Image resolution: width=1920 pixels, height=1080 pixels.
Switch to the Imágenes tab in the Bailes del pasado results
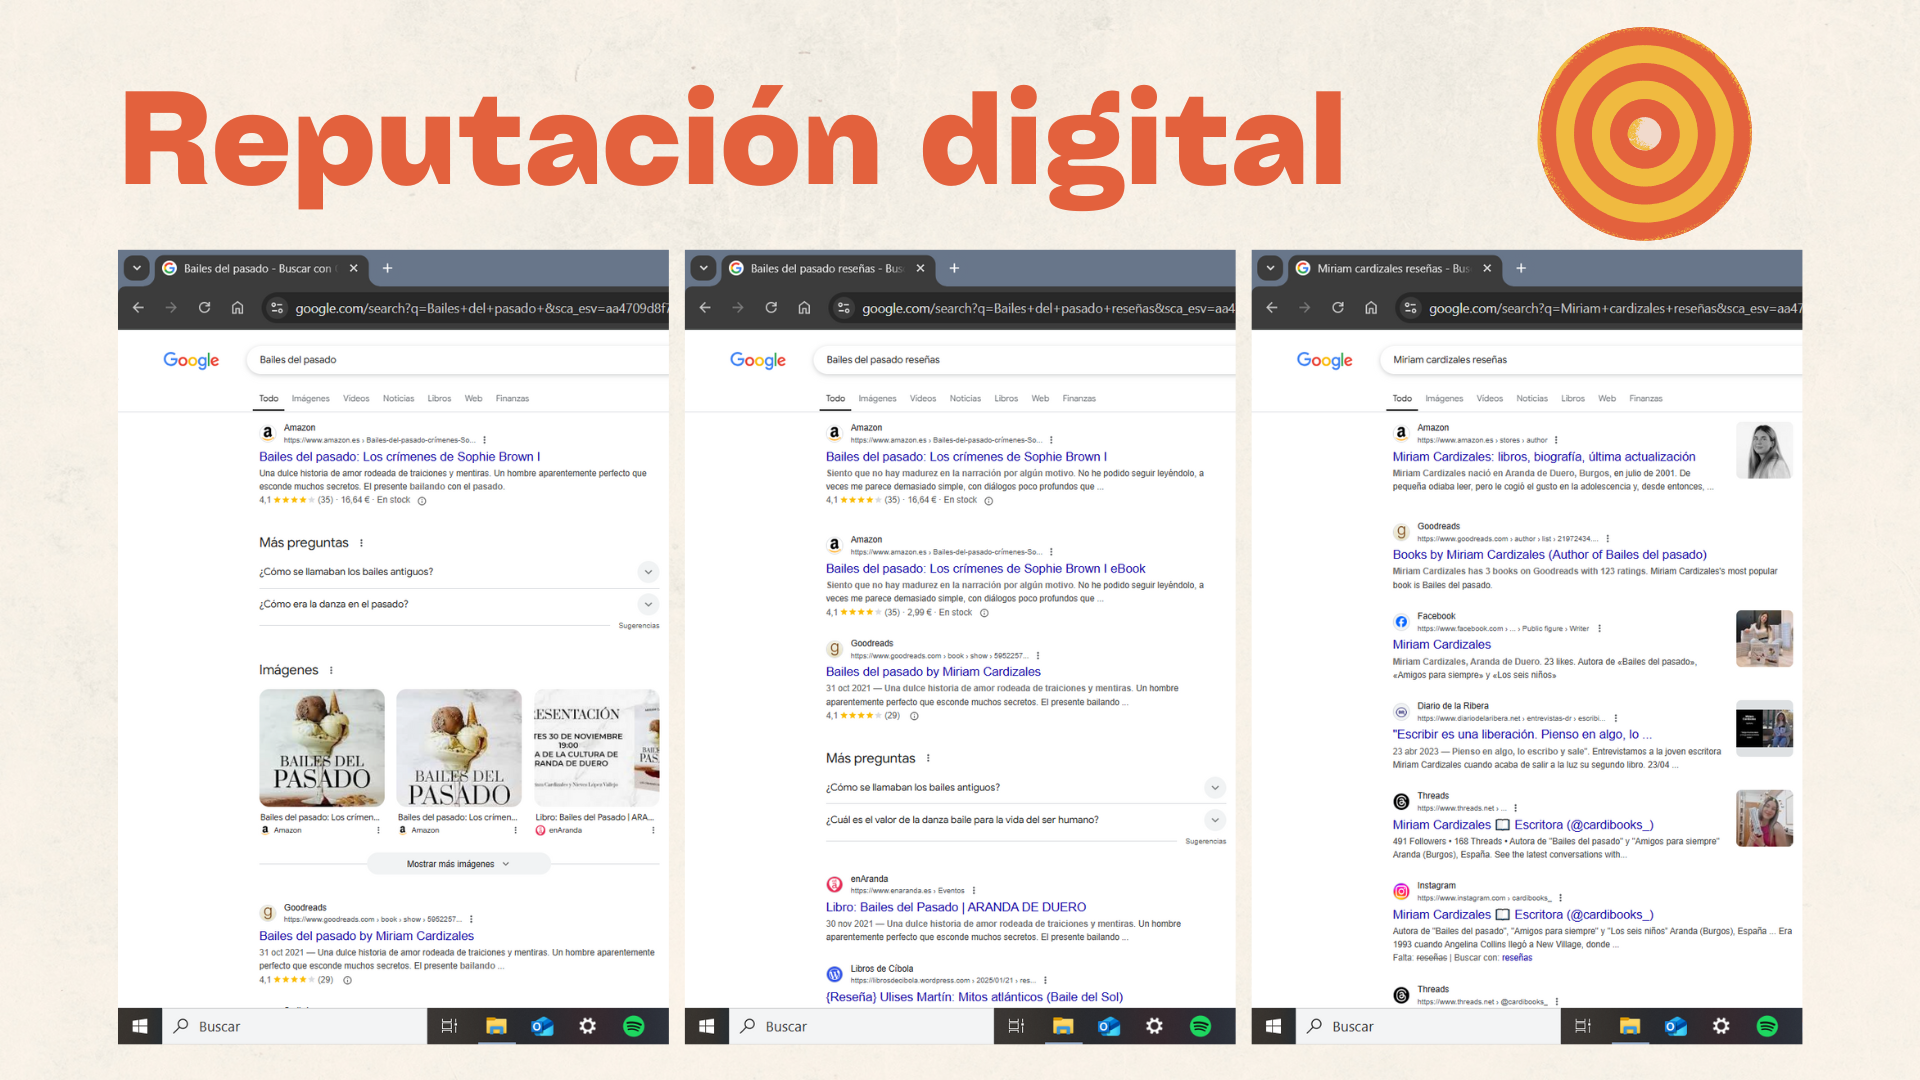310,398
